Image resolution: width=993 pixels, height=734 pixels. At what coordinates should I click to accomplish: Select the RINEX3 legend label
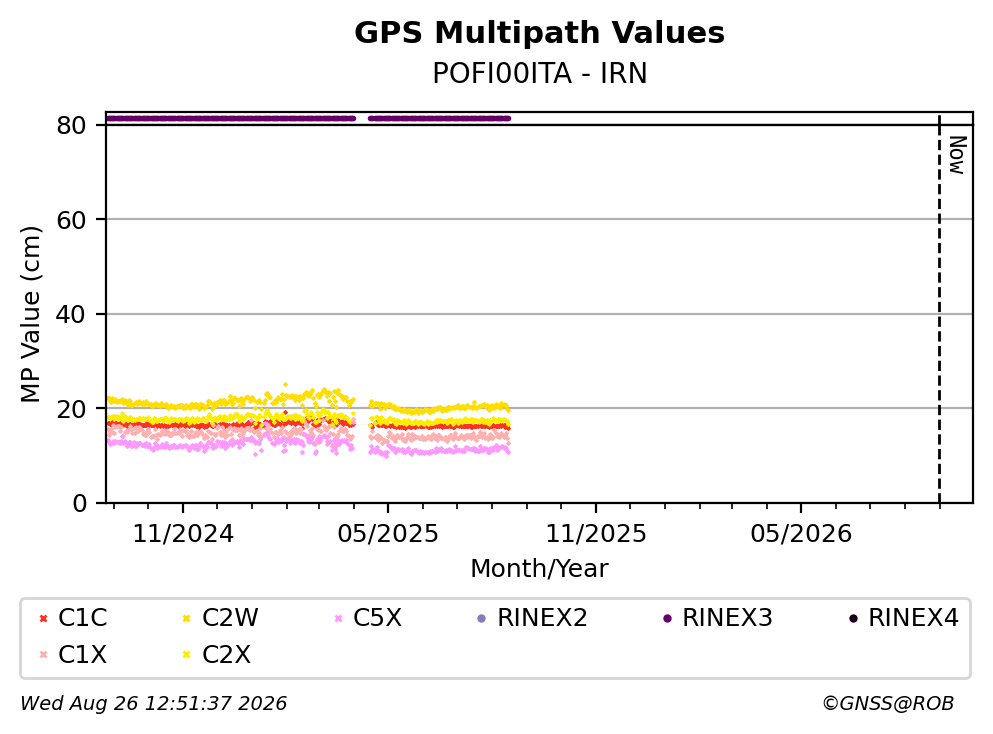pyautogui.click(x=727, y=618)
